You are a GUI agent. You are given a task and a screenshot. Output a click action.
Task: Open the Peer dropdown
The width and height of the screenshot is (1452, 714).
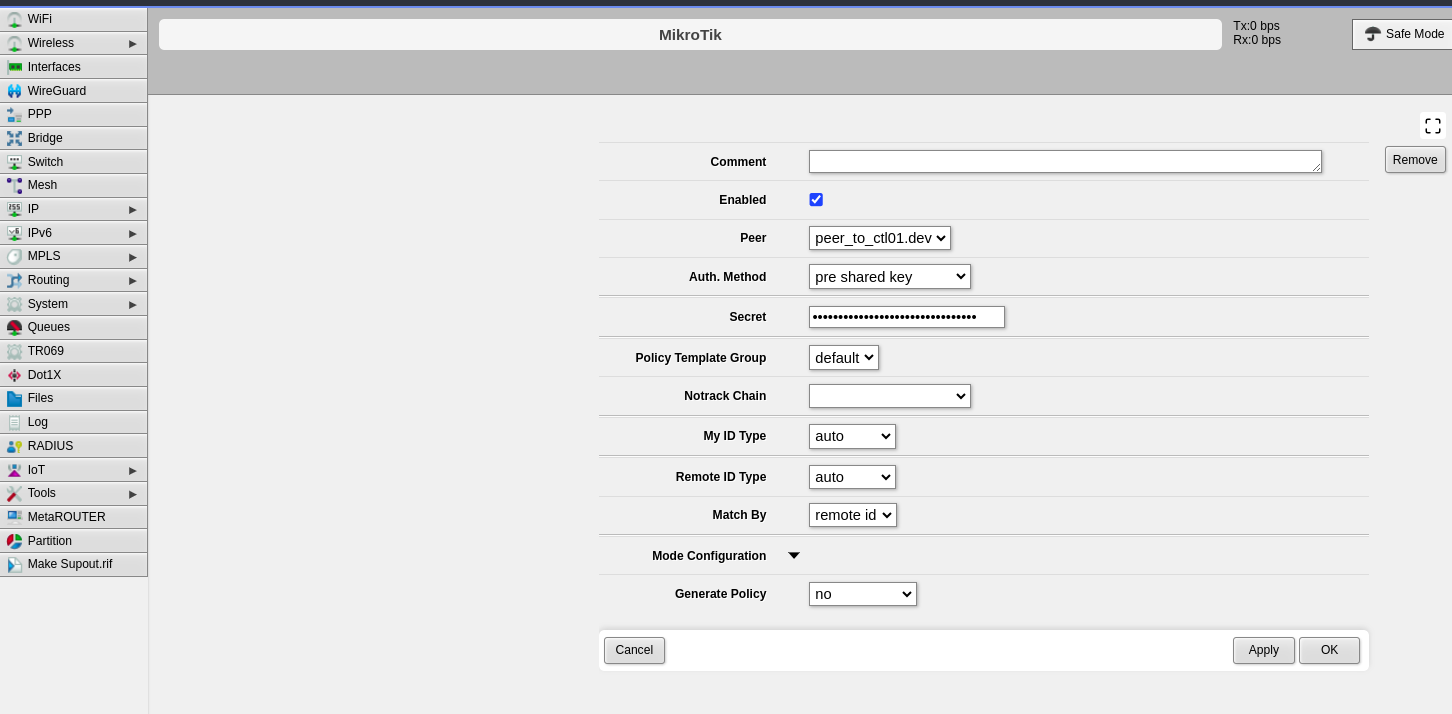(x=879, y=238)
